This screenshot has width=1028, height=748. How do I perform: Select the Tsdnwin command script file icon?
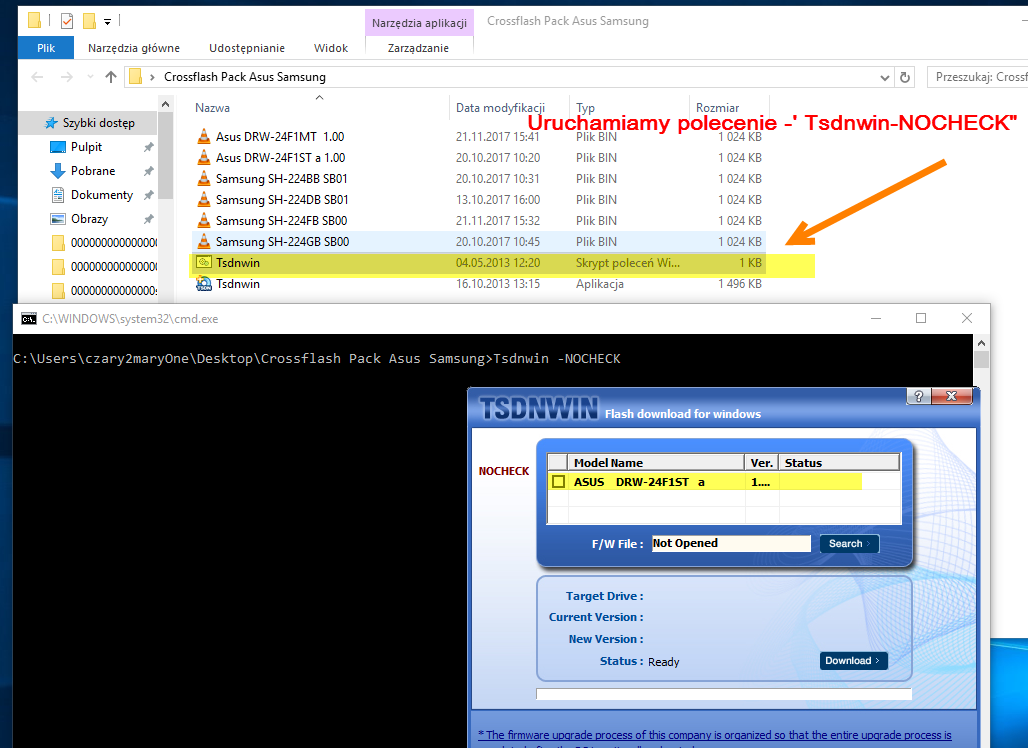click(x=204, y=262)
